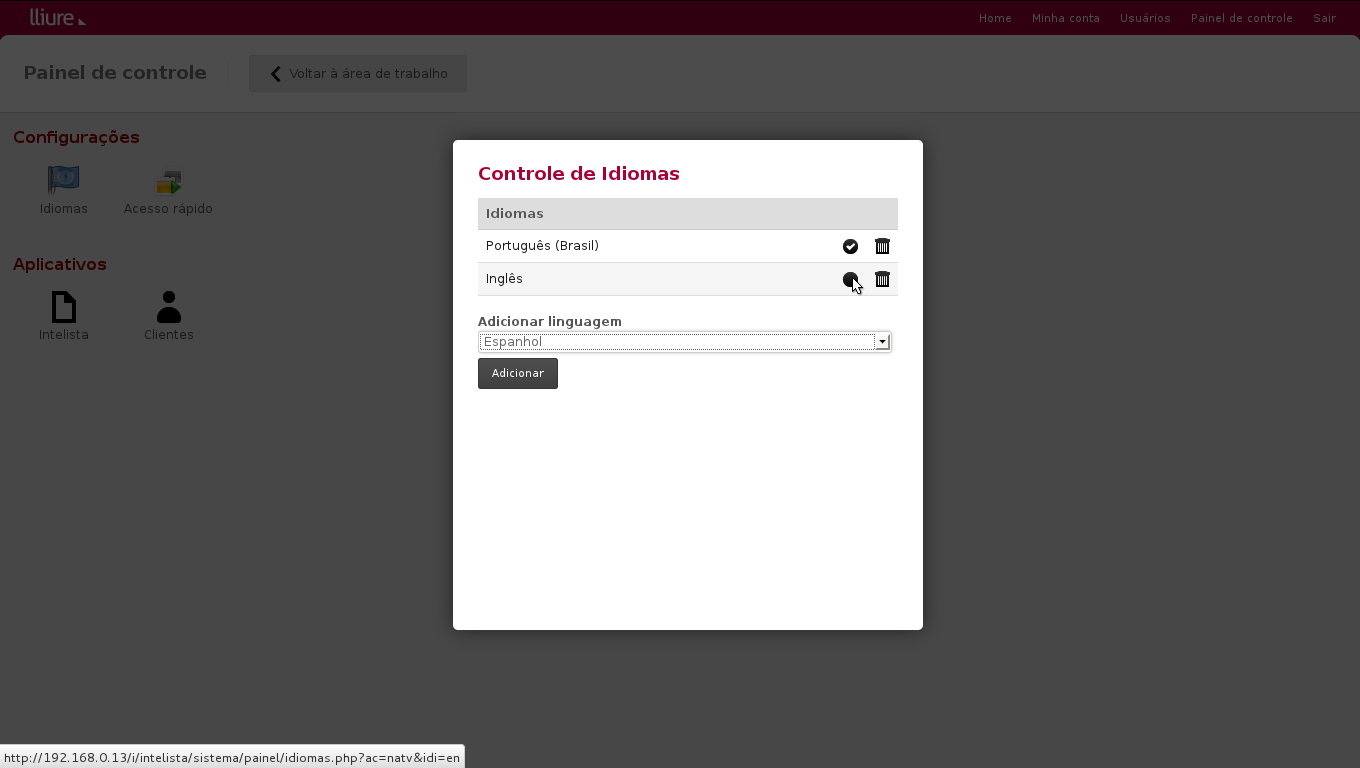This screenshot has height=768, width=1360.
Task: Open Minha conta from the navigation bar
Action: pyautogui.click(x=1066, y=18)
